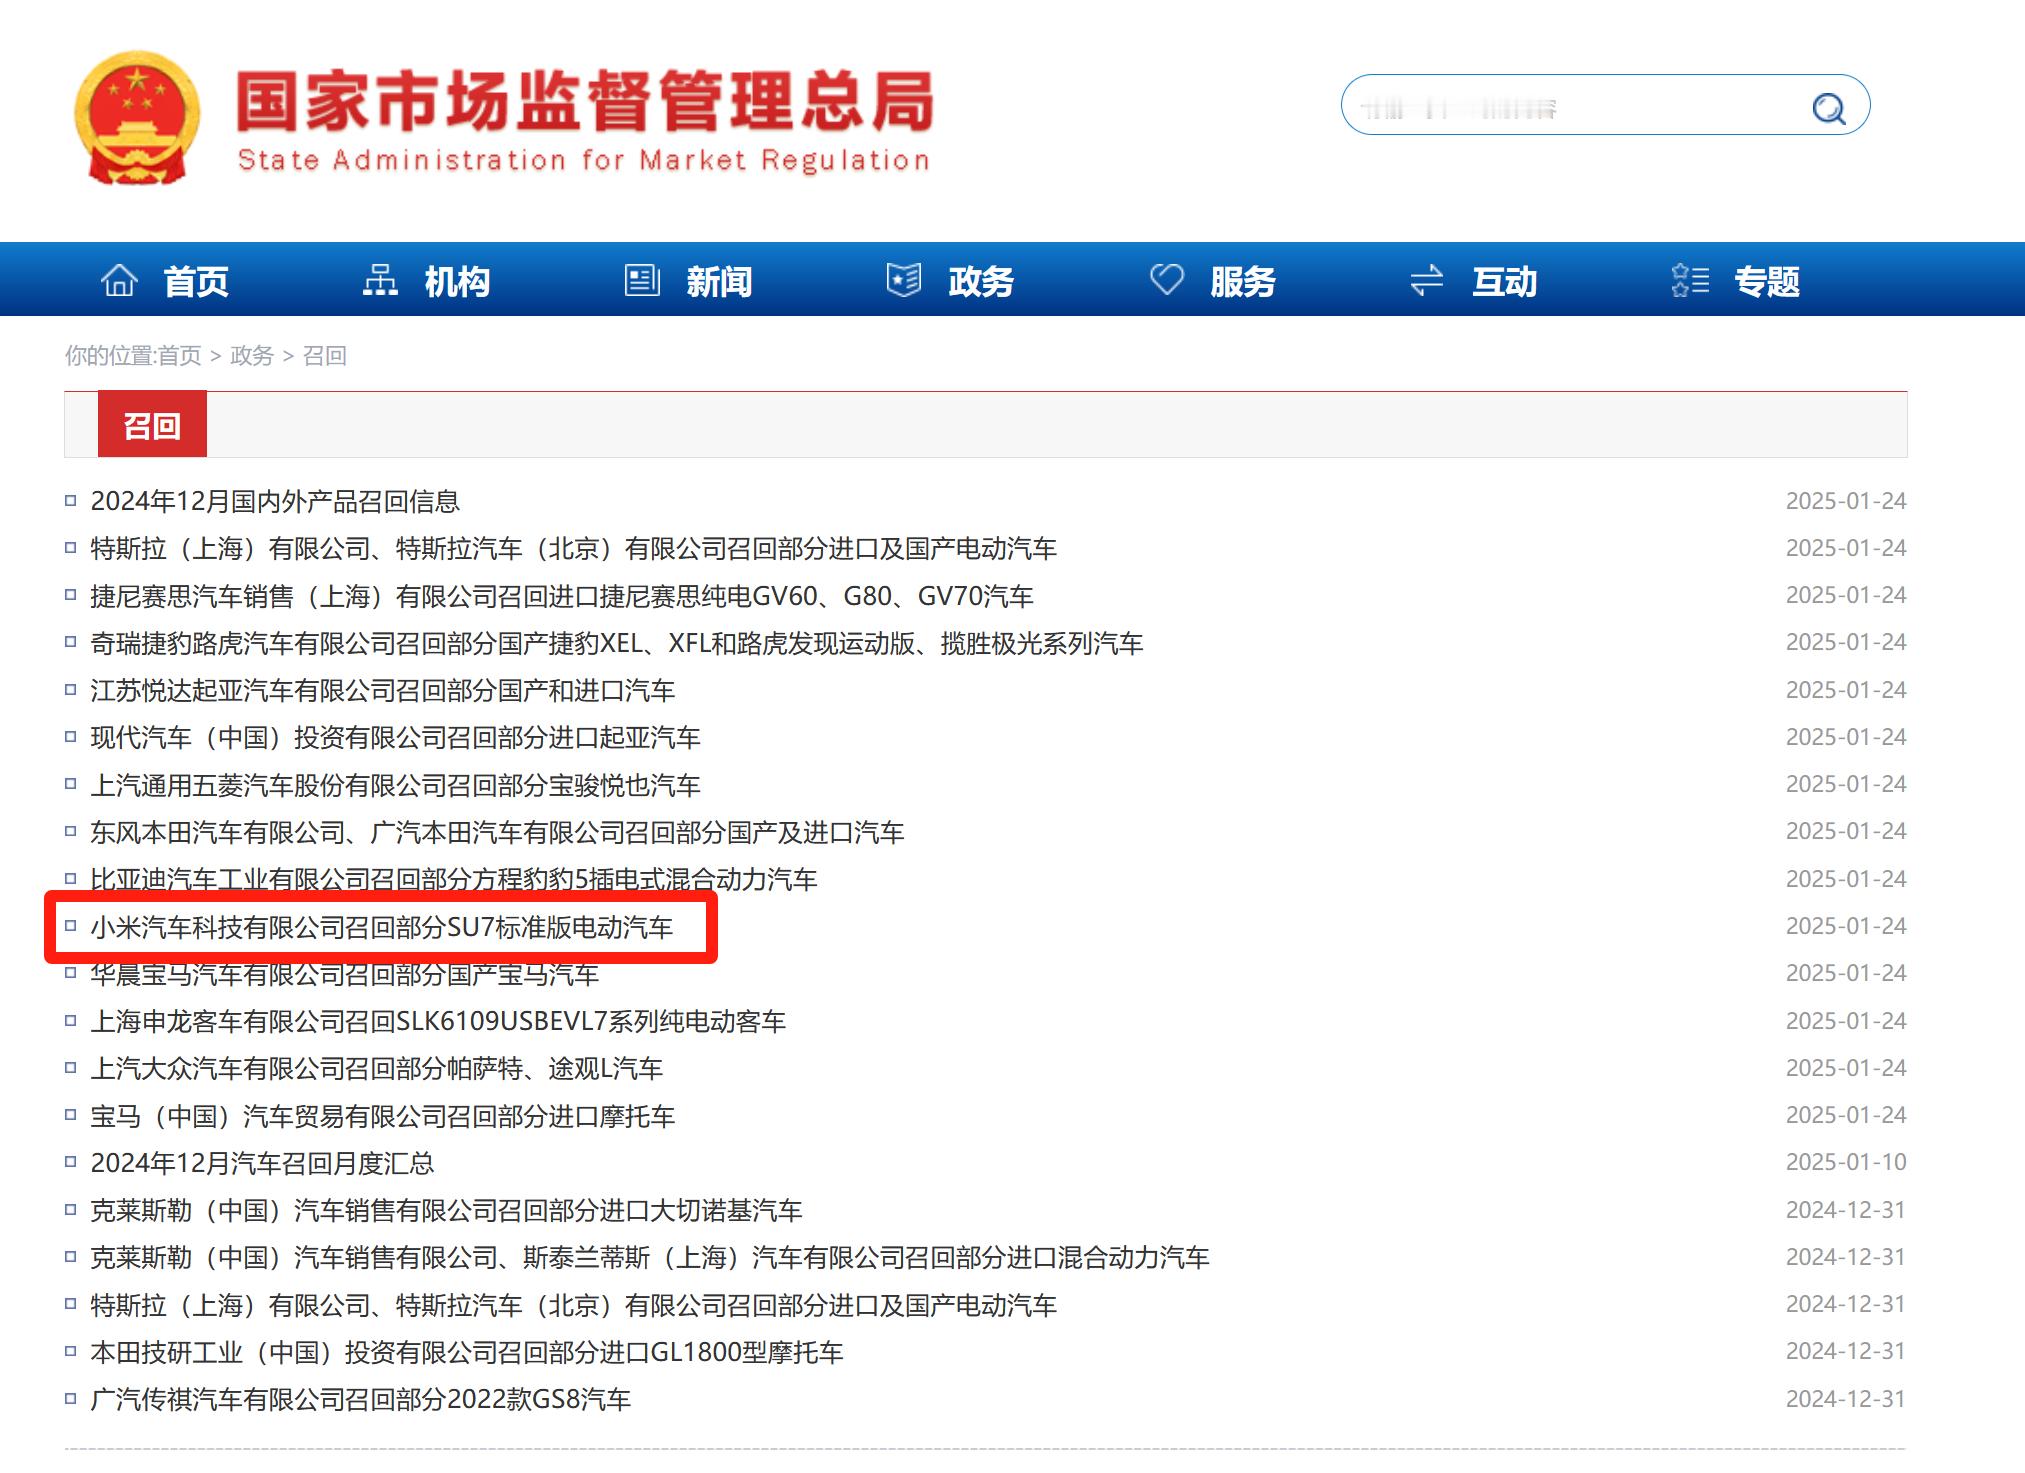Open the 专题 navigation menu

(x=1767, y=281)
